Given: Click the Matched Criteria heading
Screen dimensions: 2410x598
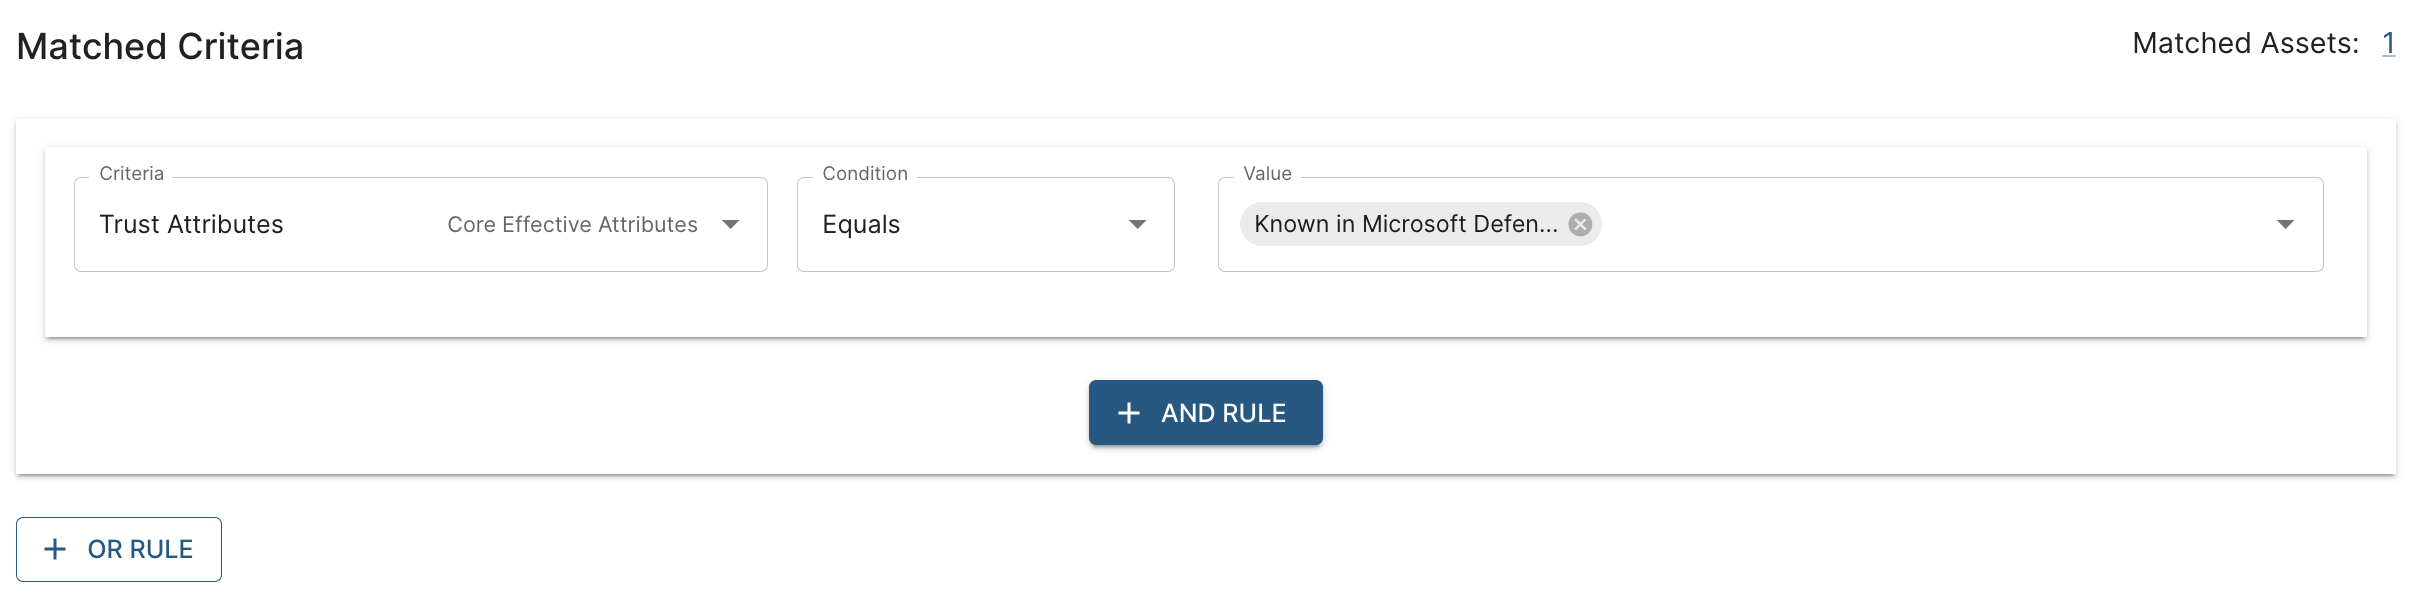Looking at the screenshot, I should [x=160, y=46].
